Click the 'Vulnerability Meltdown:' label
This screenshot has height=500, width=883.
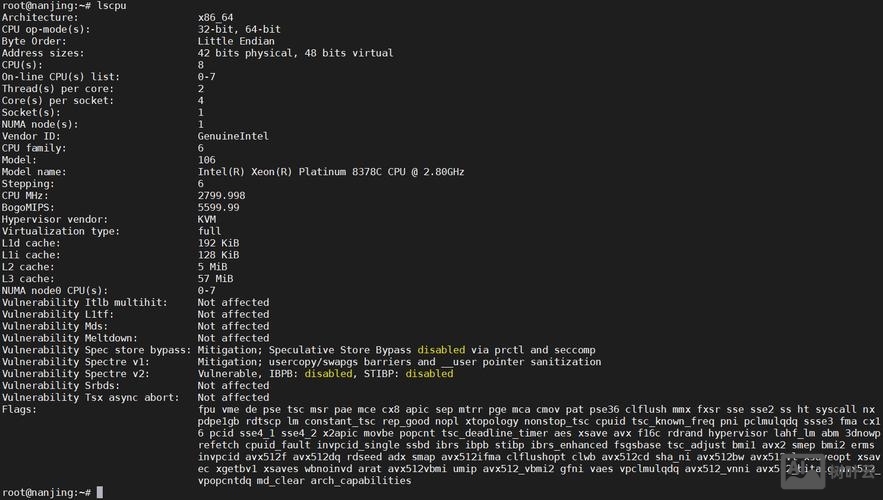click(x=69, y=338)
